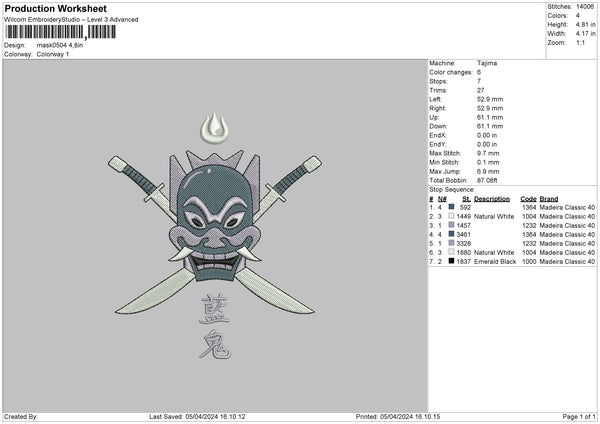The image size is (600, 424).
Task: Click code '1232' in stop 3 row
Action: coord(529,225)
